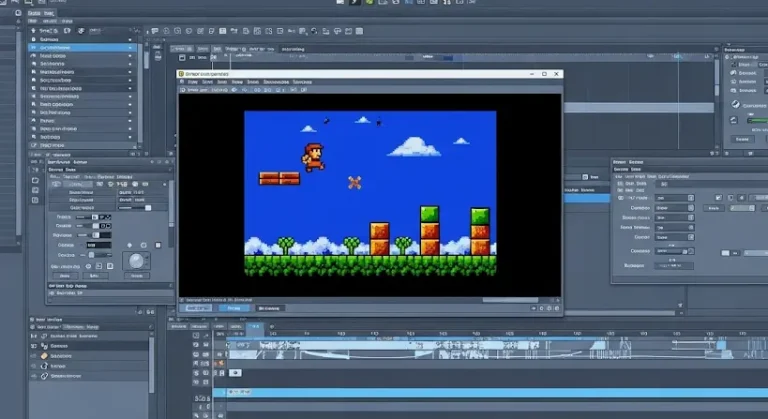768x419 pixels.
Task: Check the white square box beside the circle icon
Action: click(158, 245)
